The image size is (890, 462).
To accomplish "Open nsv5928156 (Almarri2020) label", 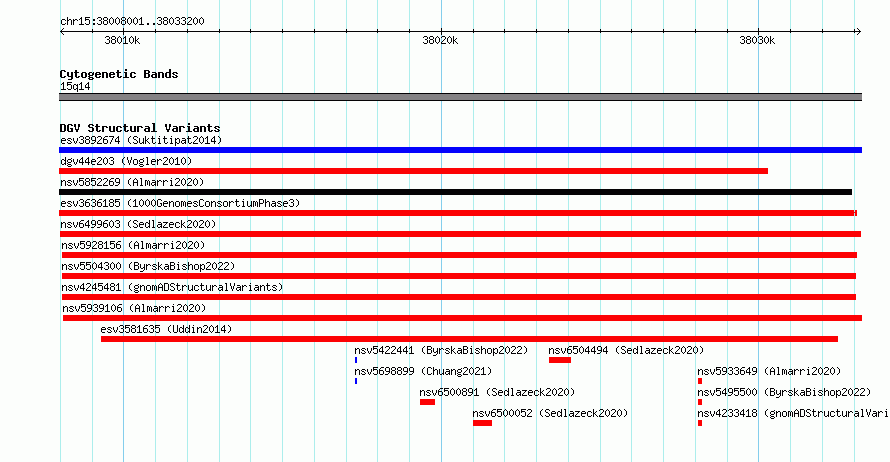I will click(133, 245).
